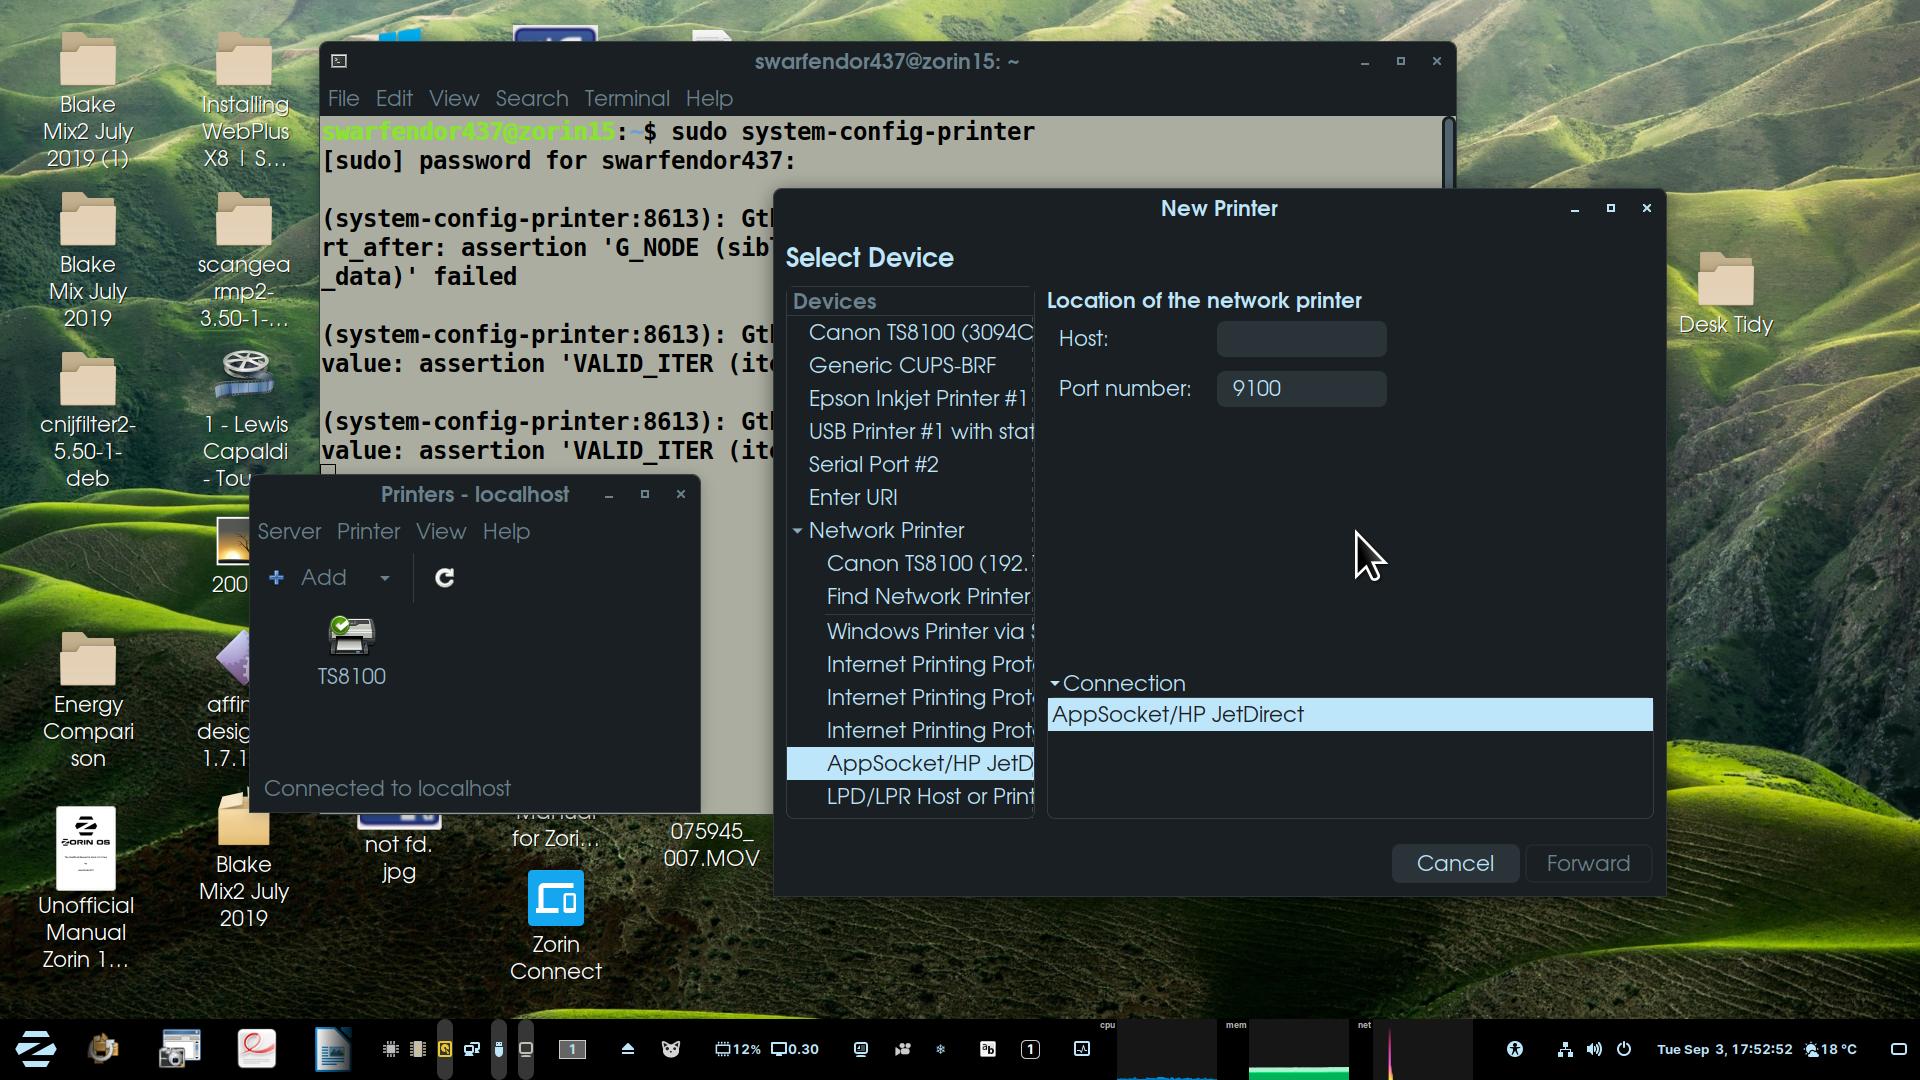Open the Desk Tidy folder
This screenshot has height=1080, width=1920.
[x=1725, y=281]
